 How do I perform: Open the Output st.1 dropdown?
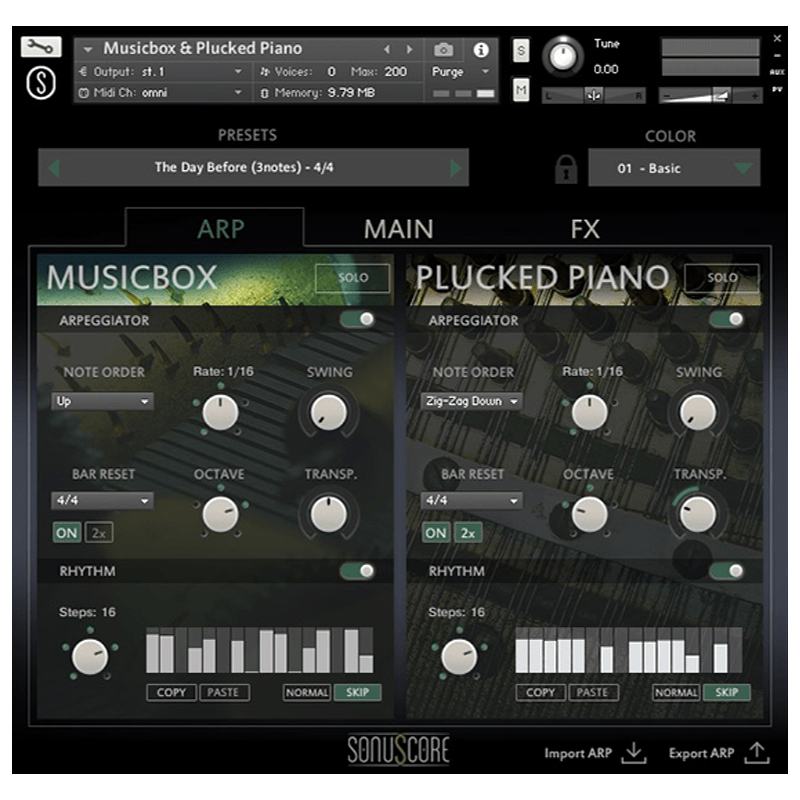(x=161, y=72)
